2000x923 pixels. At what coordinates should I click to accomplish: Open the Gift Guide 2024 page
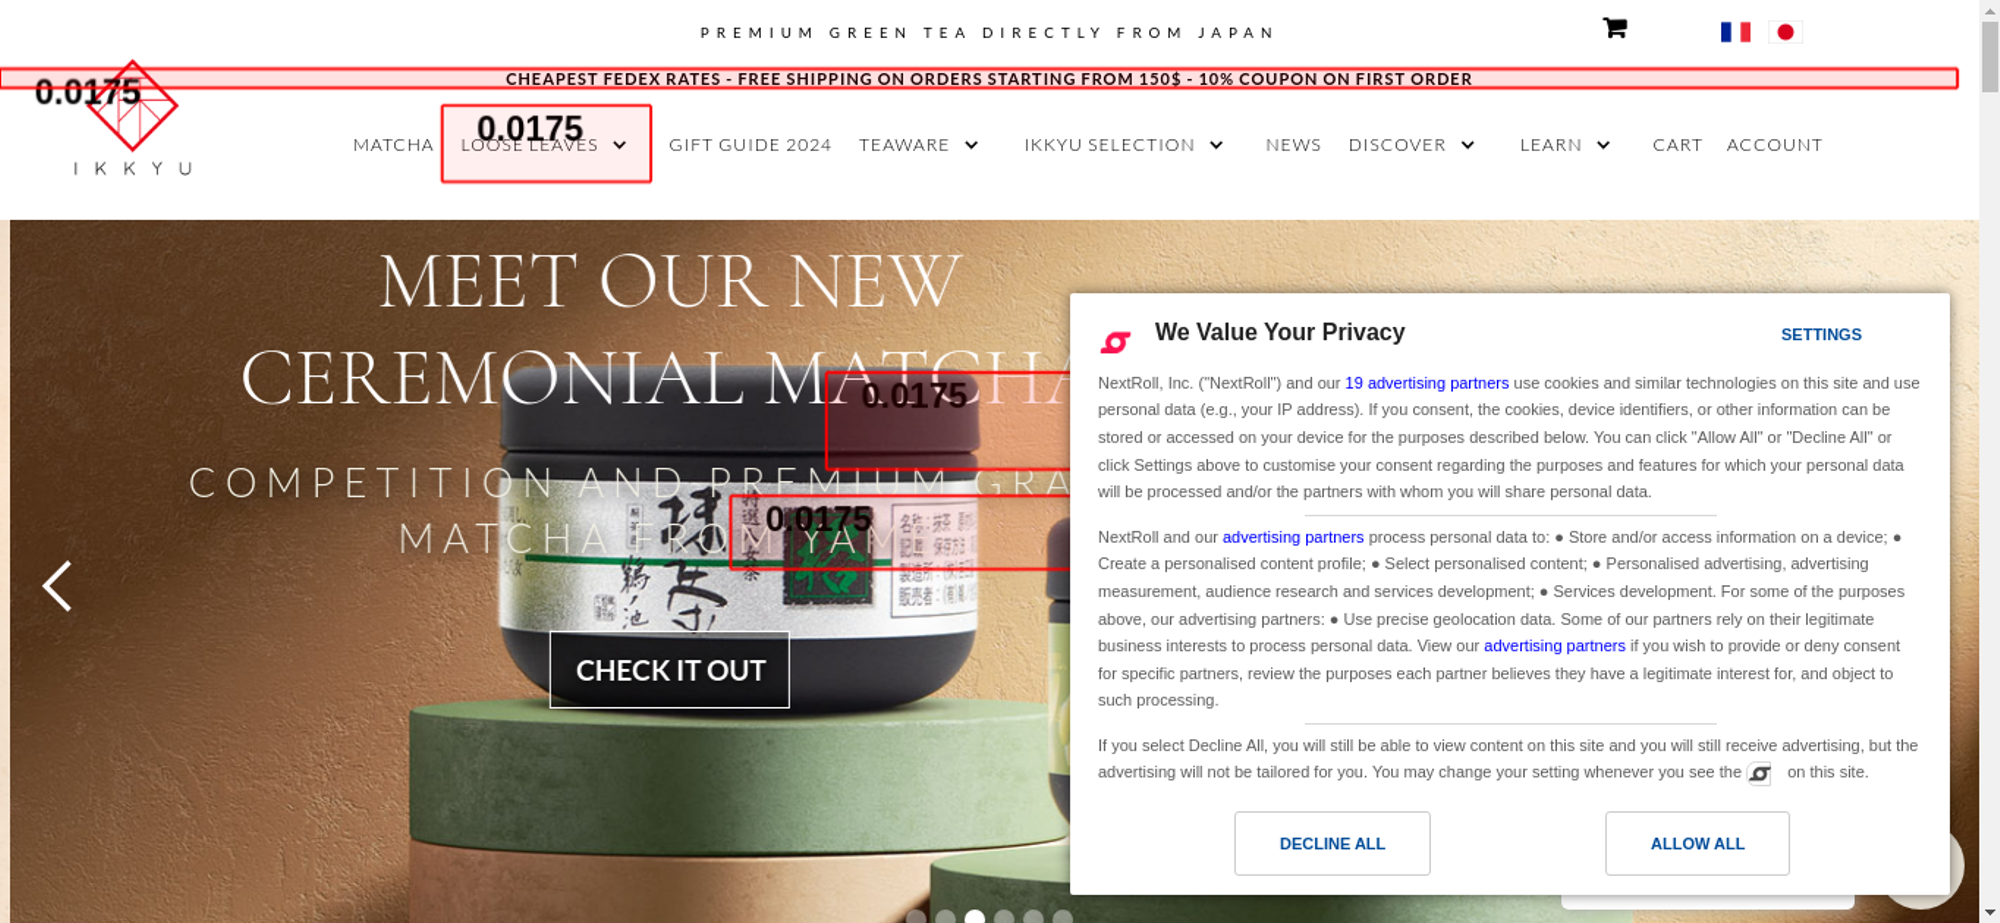[750, 145]
